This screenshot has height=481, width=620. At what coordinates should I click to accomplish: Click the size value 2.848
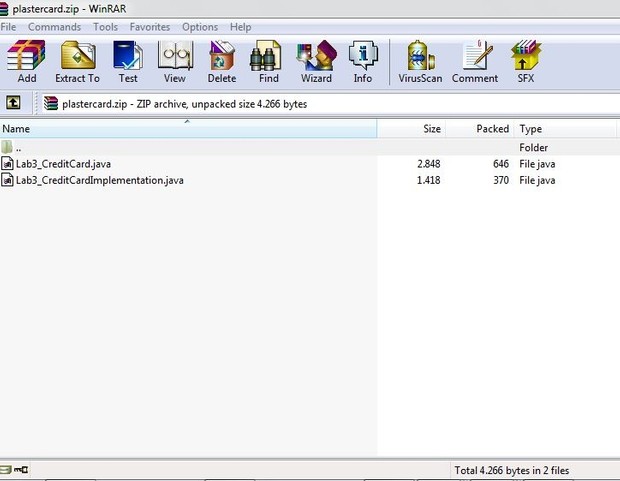(x=429, y=164)
